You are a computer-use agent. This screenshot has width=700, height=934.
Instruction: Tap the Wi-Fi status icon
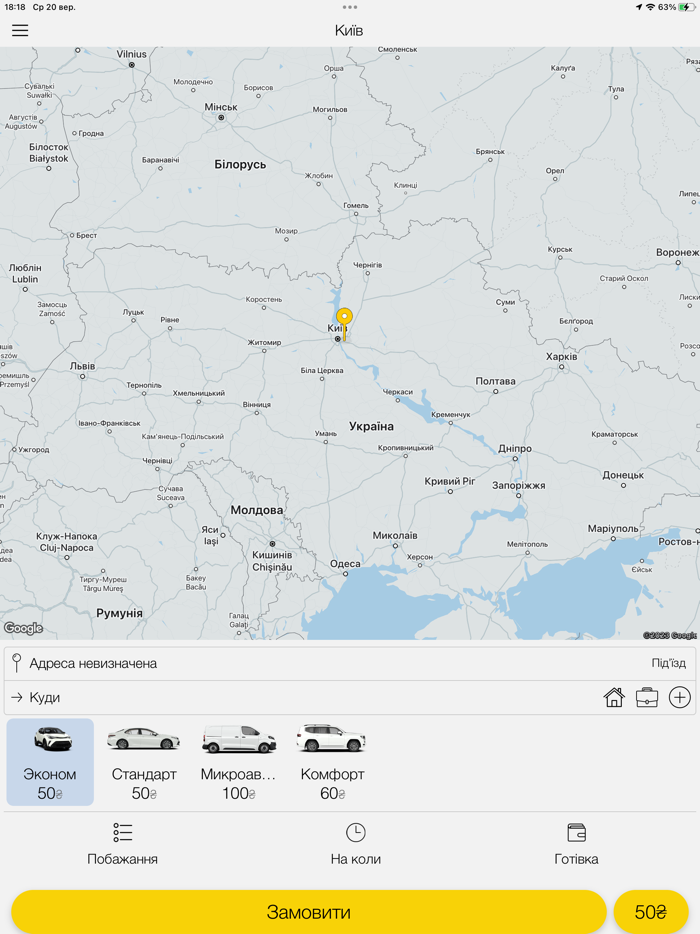point(651,7)
